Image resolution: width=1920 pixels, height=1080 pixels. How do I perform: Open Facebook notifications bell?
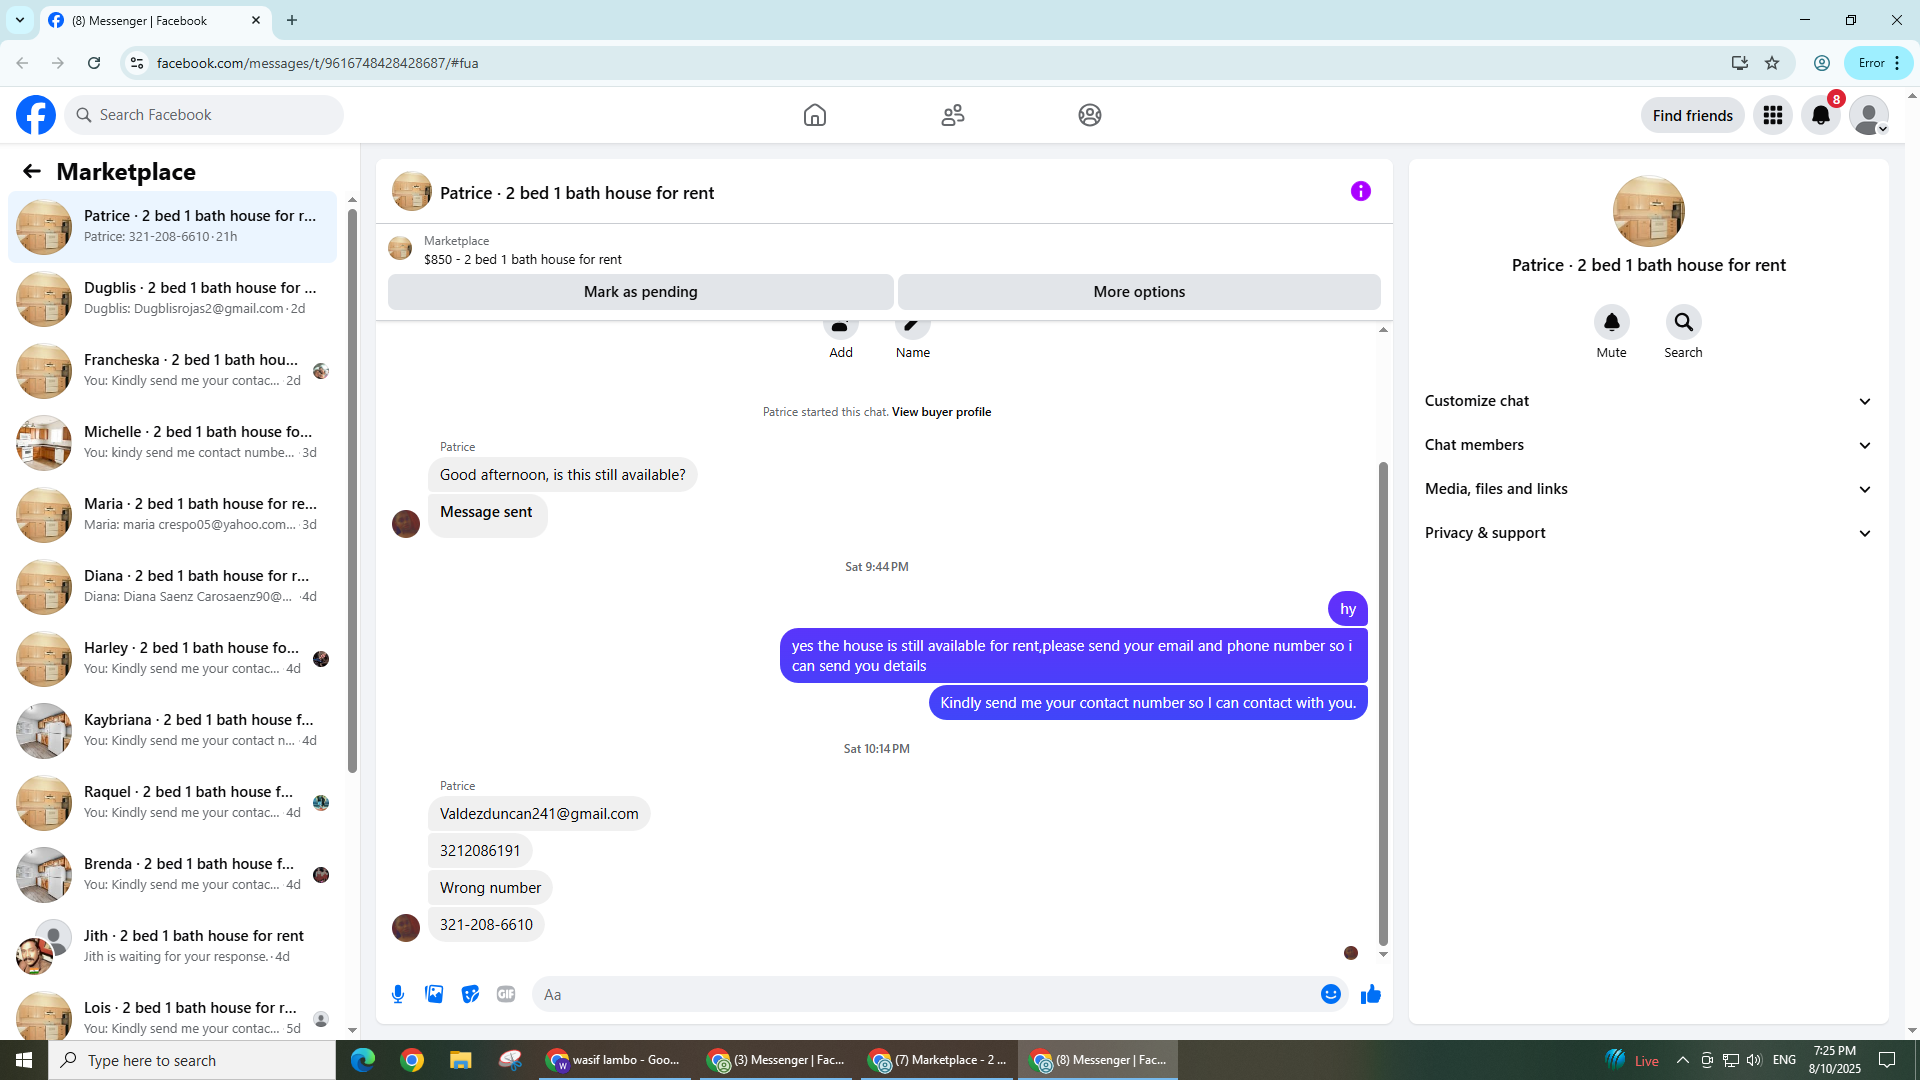(x=1821, y=115)
